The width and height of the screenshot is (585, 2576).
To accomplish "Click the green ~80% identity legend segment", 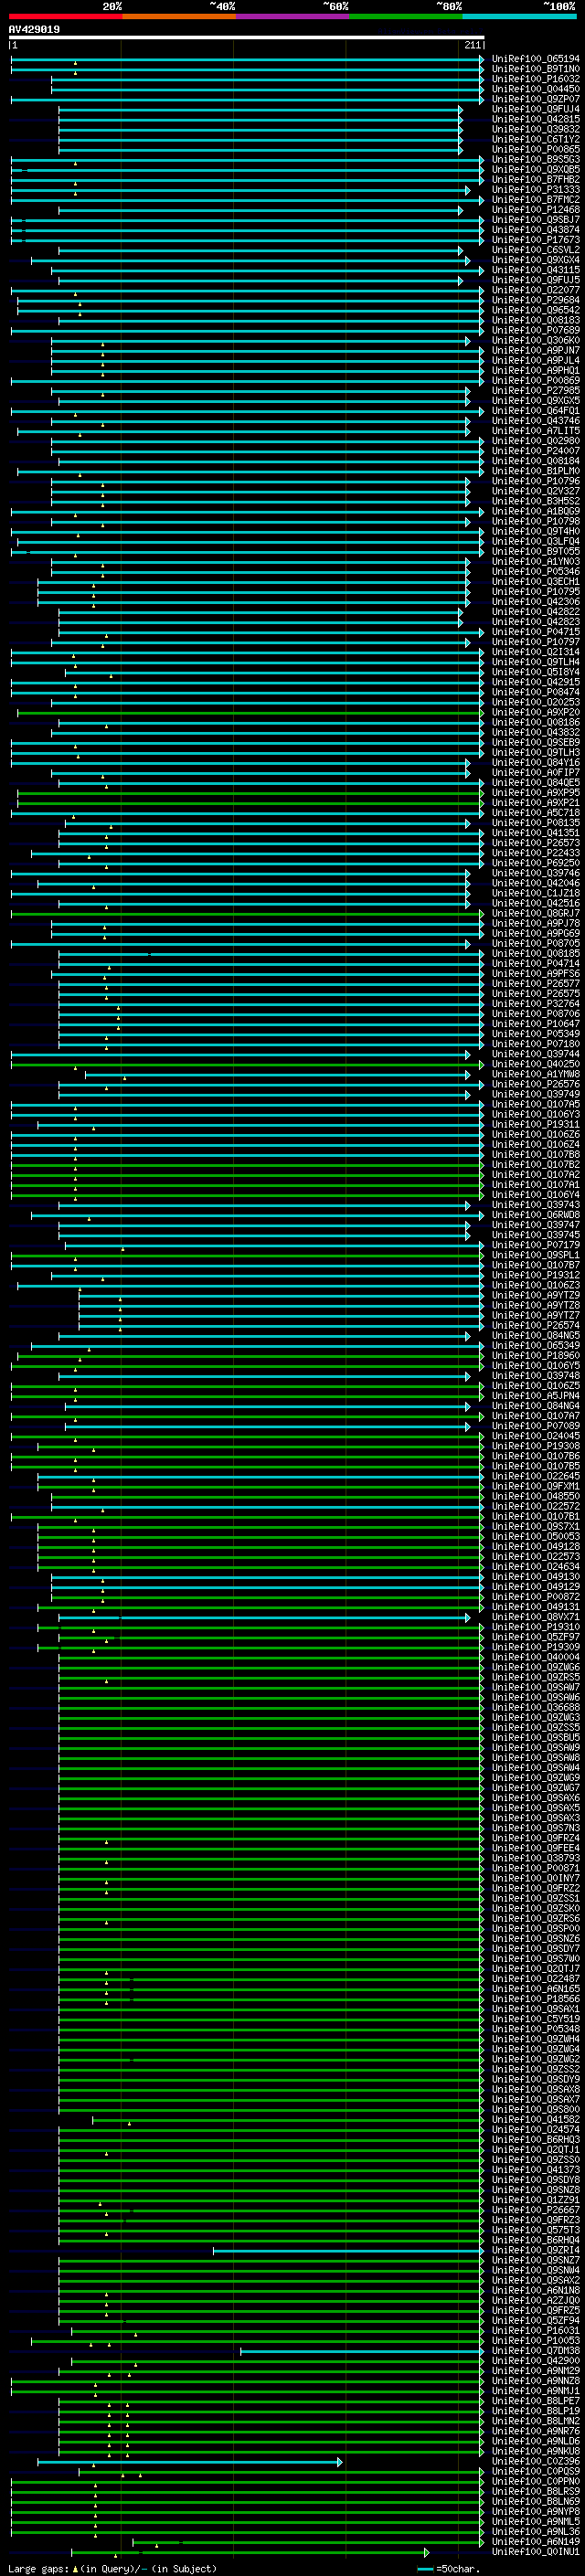I will pos(406,16).
